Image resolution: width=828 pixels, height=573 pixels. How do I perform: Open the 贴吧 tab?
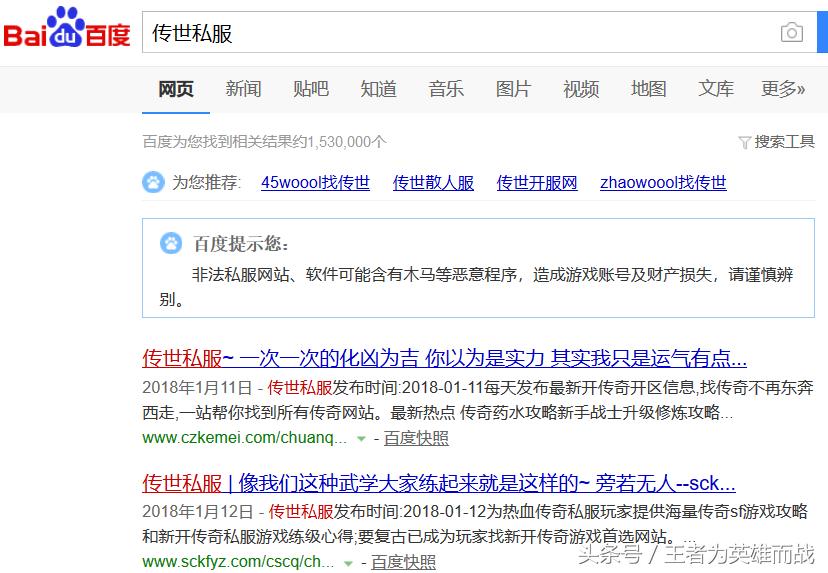[x=311, y=89]
